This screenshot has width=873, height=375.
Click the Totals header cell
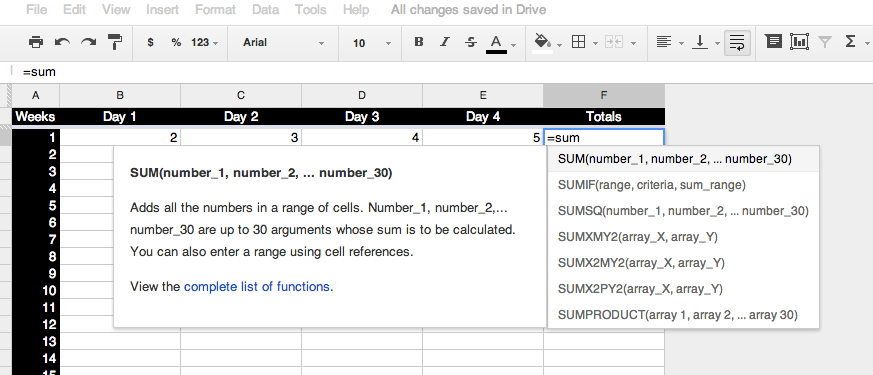pos(604,117)
